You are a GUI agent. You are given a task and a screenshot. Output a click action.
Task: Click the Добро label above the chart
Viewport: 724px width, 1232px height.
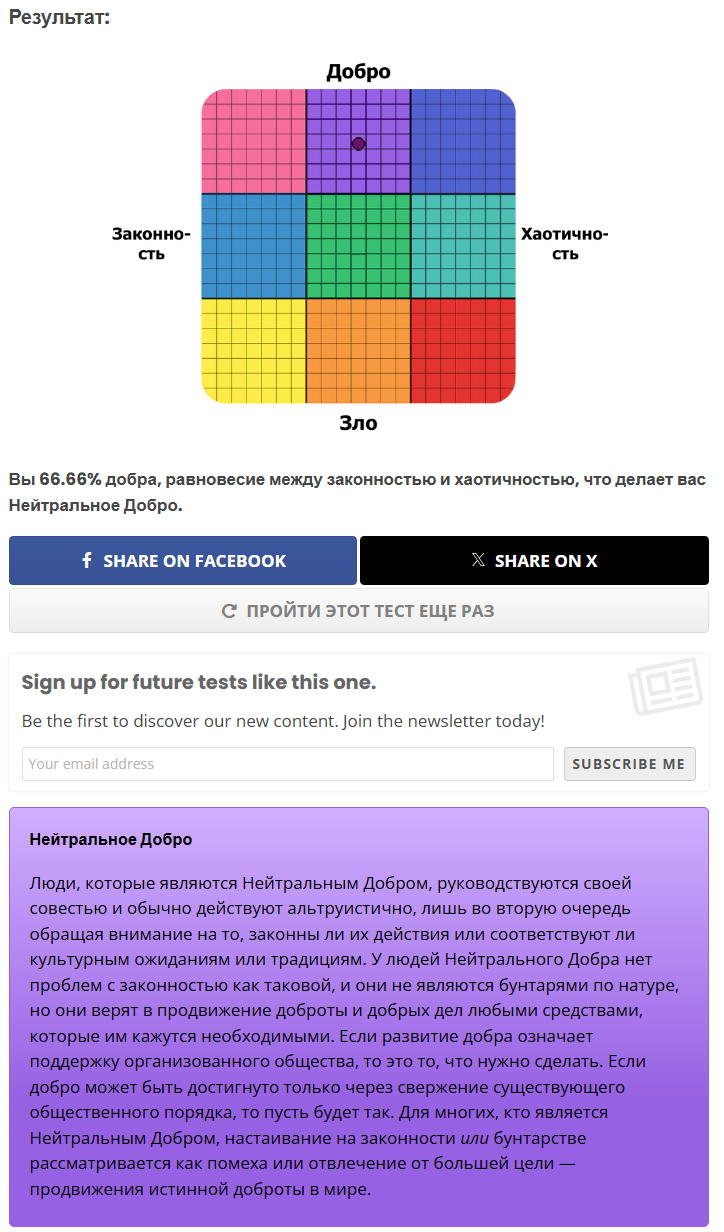pos(358,72)
